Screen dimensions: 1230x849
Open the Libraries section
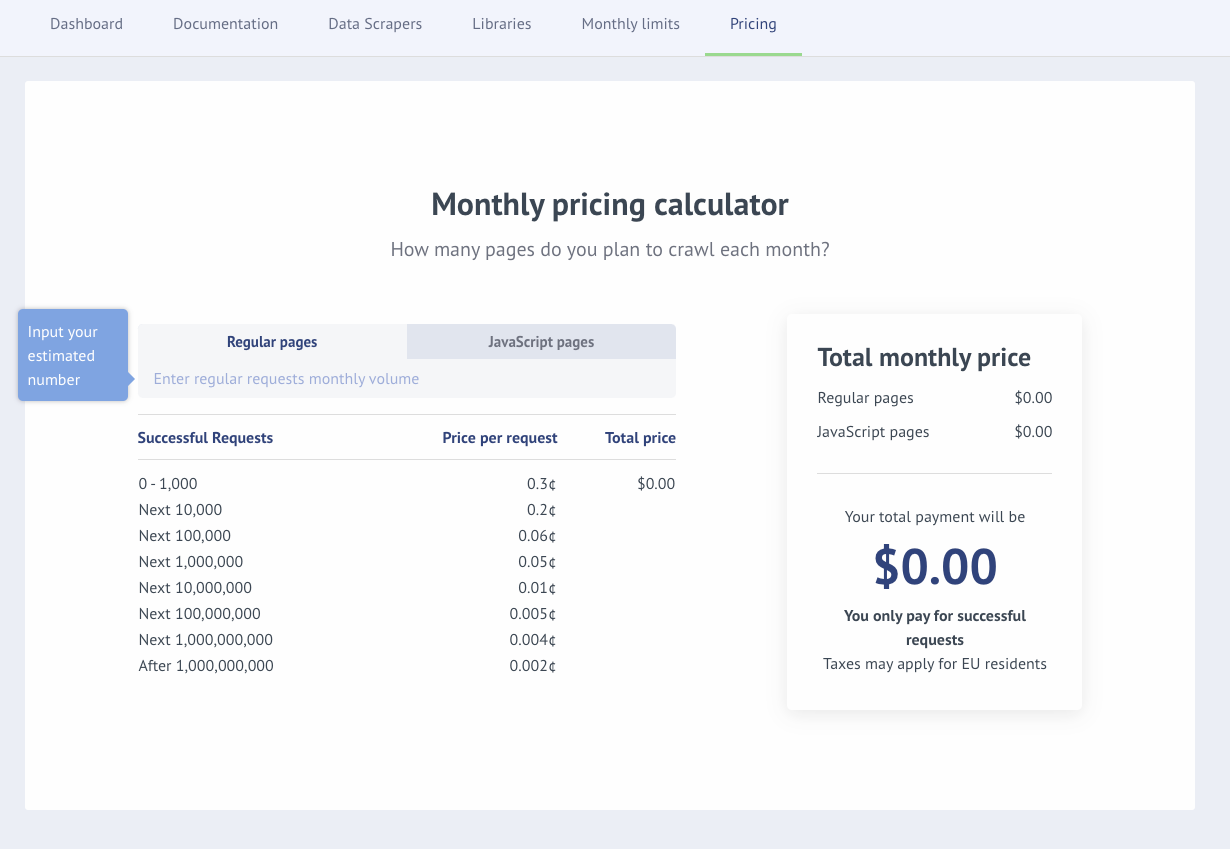501,24
